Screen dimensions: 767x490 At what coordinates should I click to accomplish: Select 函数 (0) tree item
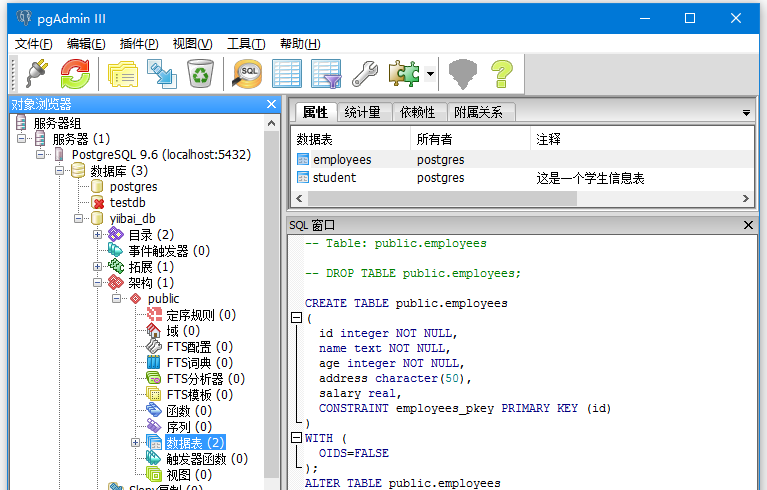189,411
